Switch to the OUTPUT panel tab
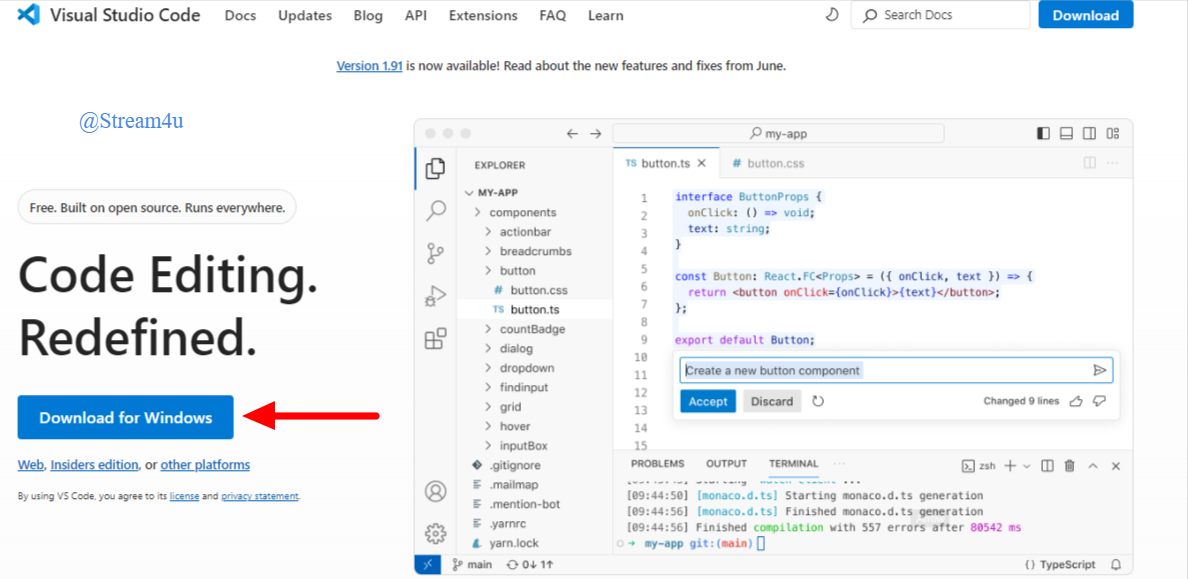Image resolution: width=1188 pixels, height=579 pixels. (727, 464)
